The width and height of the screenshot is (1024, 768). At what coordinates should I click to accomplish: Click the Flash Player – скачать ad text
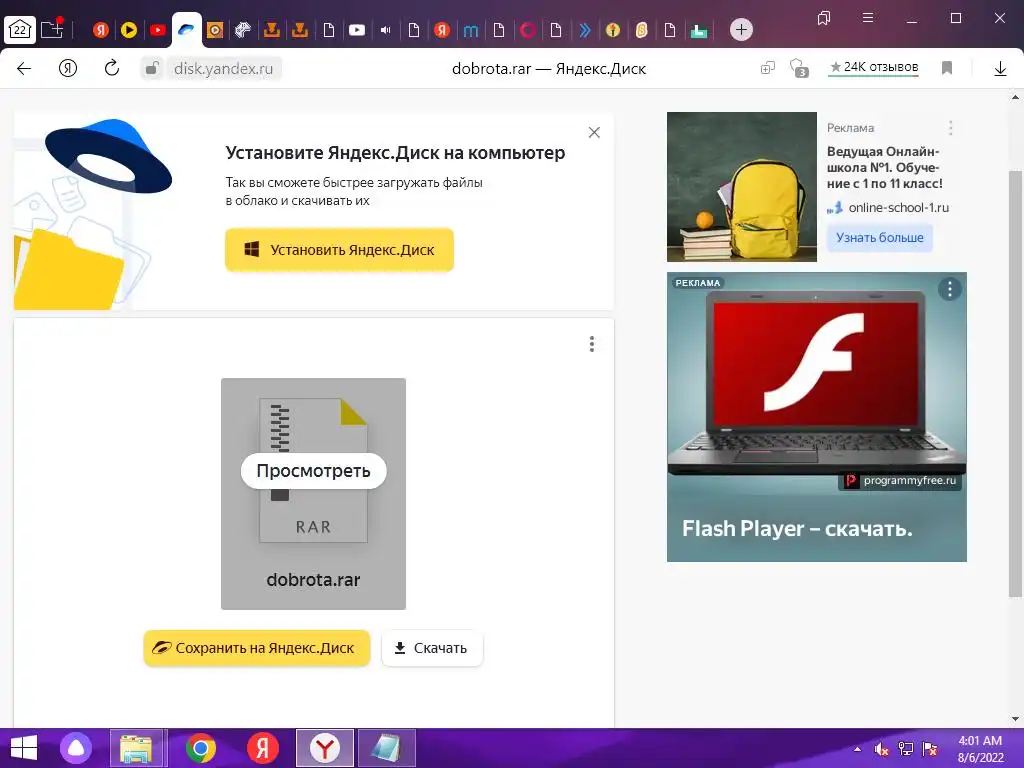point(797,528)
